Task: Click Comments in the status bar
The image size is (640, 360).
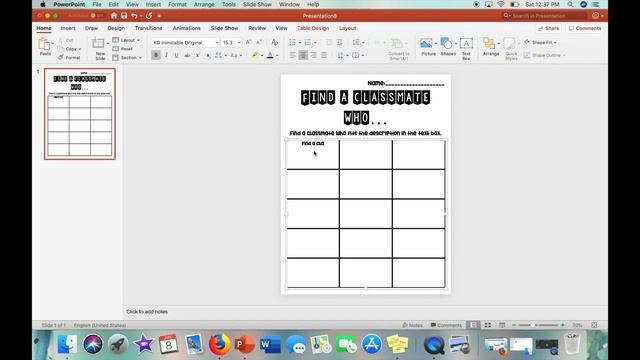Action: point(446,325)
